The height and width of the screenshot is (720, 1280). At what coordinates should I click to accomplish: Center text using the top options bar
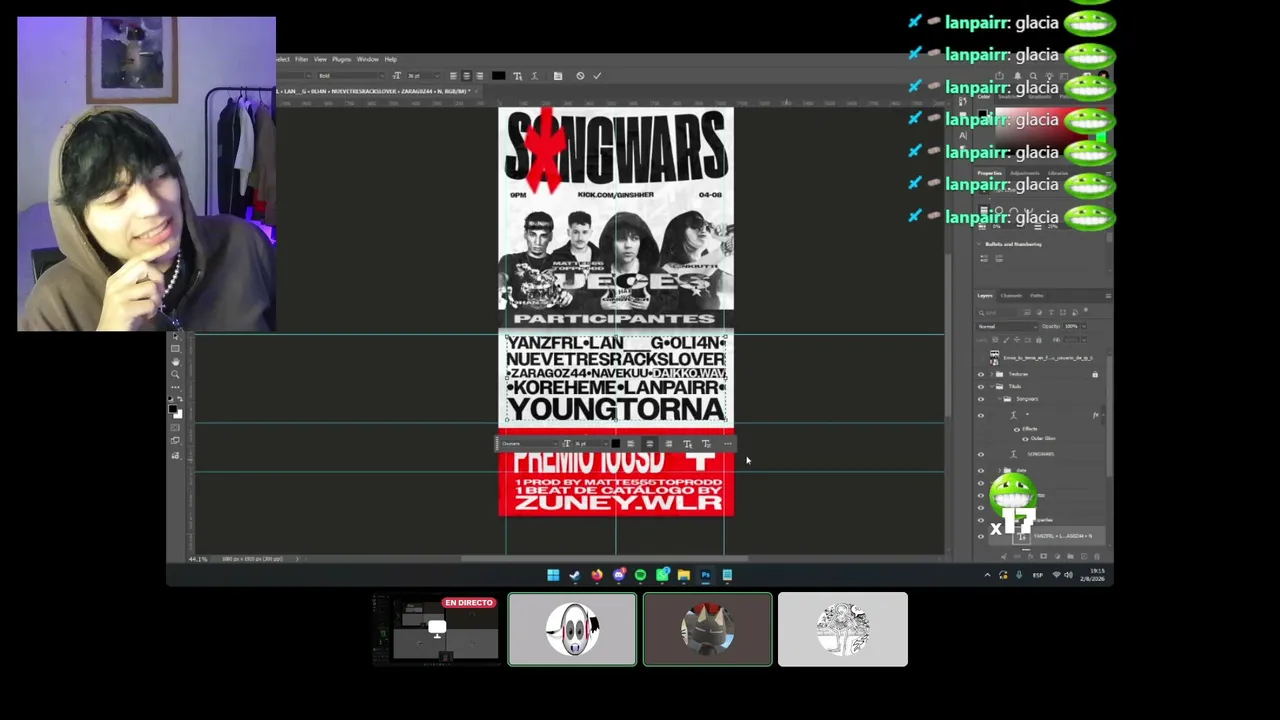(x=466, y=76)
